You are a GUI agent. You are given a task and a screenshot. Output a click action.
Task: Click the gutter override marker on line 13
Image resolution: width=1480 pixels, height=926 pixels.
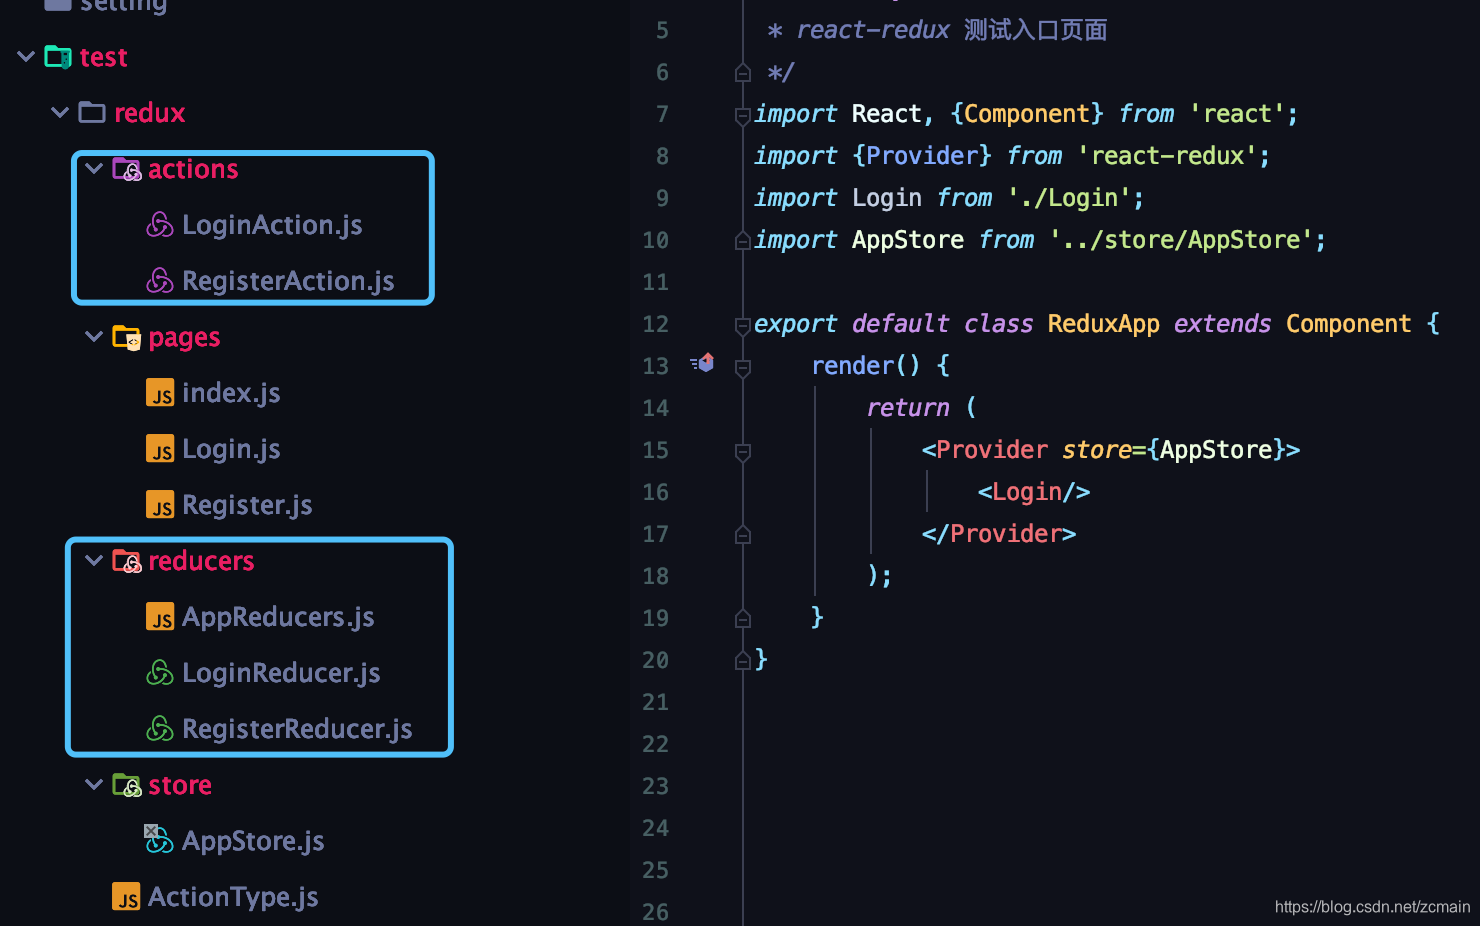(x=702, y=363)
